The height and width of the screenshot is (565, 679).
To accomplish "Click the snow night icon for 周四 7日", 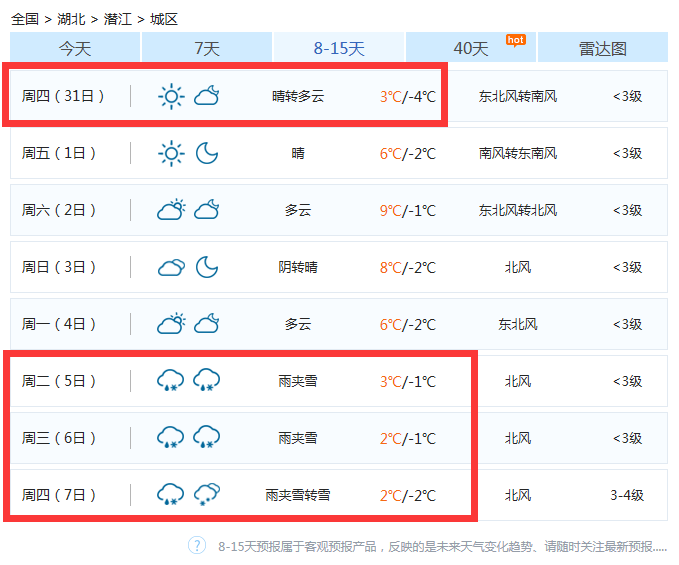I will 207,494.
